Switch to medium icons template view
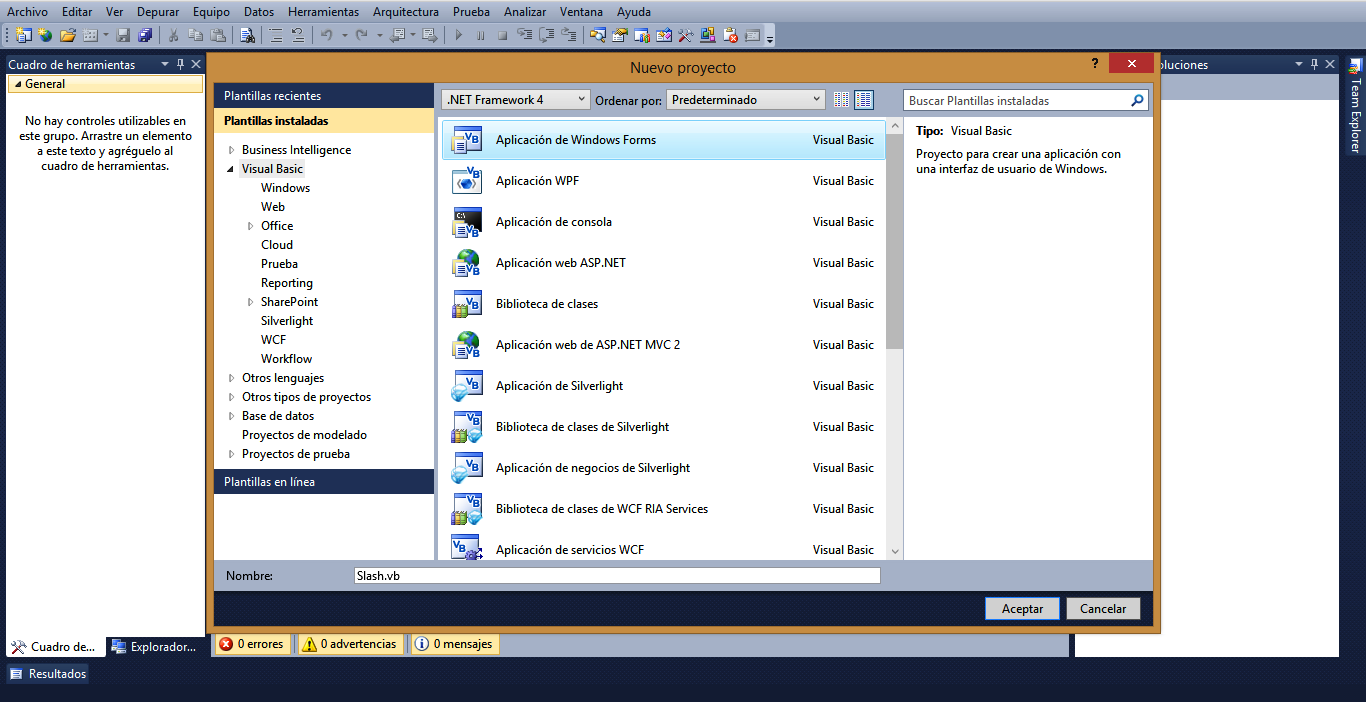The height and width of the screenshot is (702, 1366). point(863,99)
